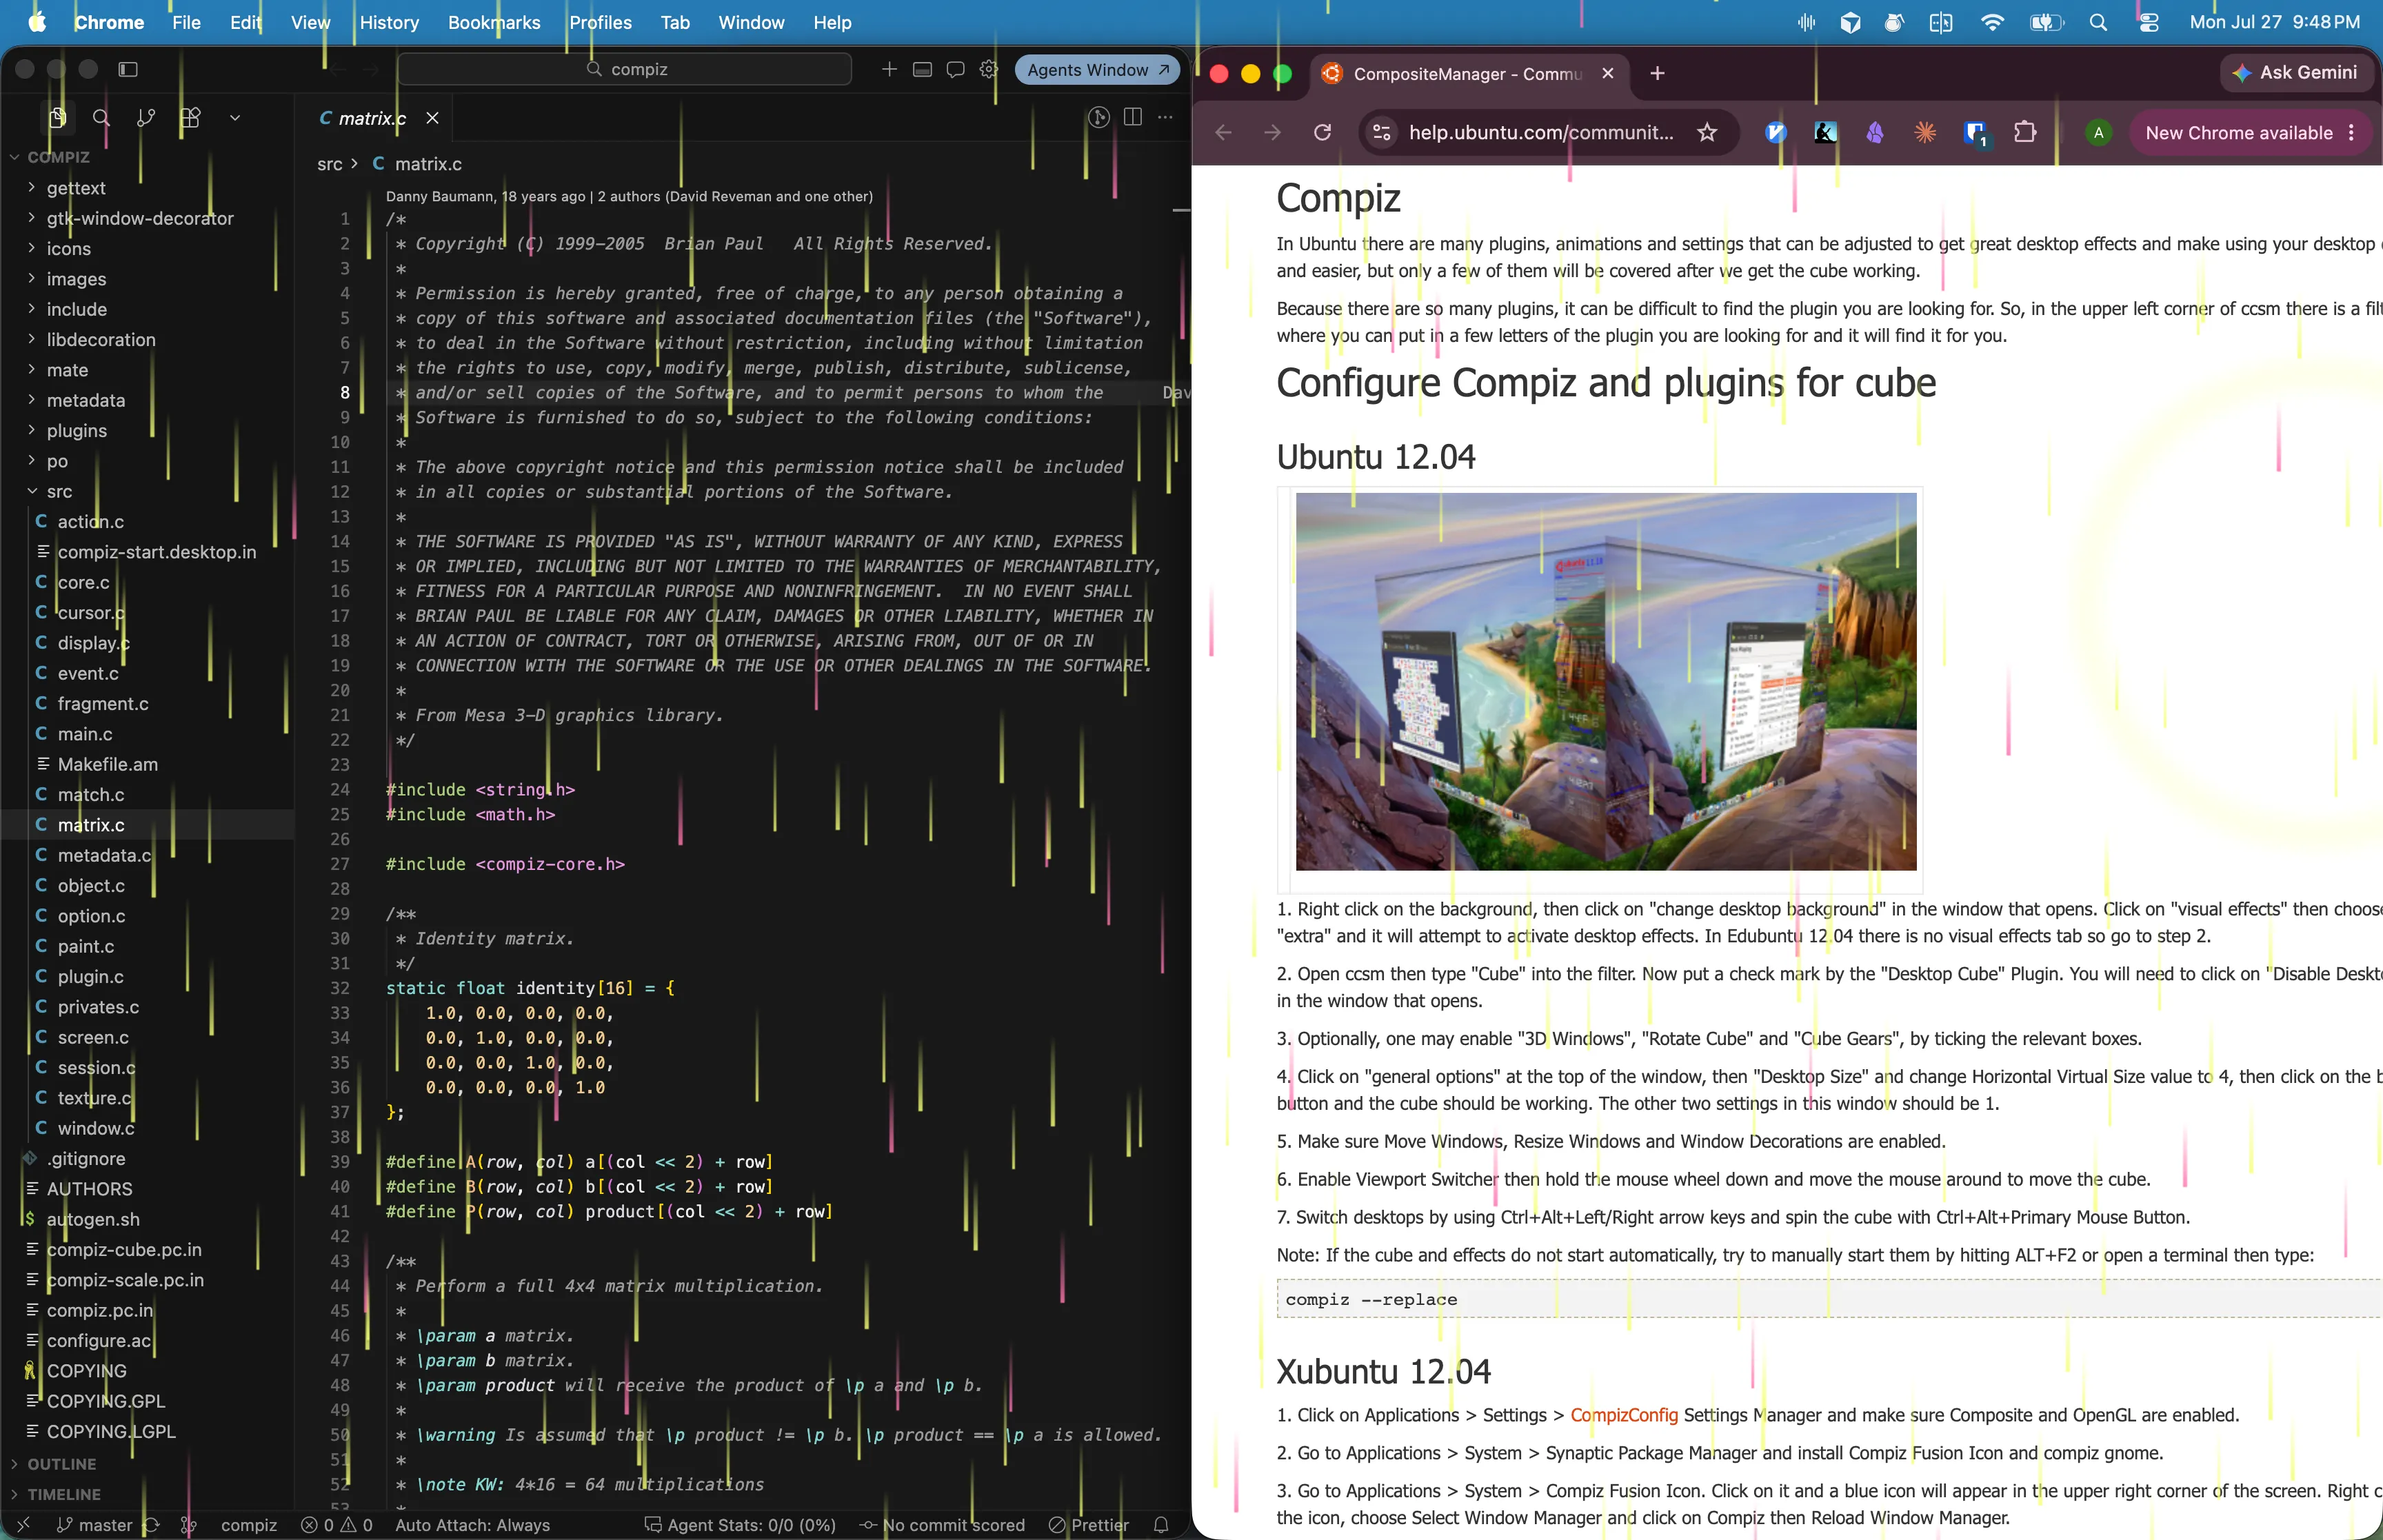Image resolution: width=2383 pixels, height=1540 pixels.
Task: Reload the Ubuntu help page
Action: pos(1322,133)
